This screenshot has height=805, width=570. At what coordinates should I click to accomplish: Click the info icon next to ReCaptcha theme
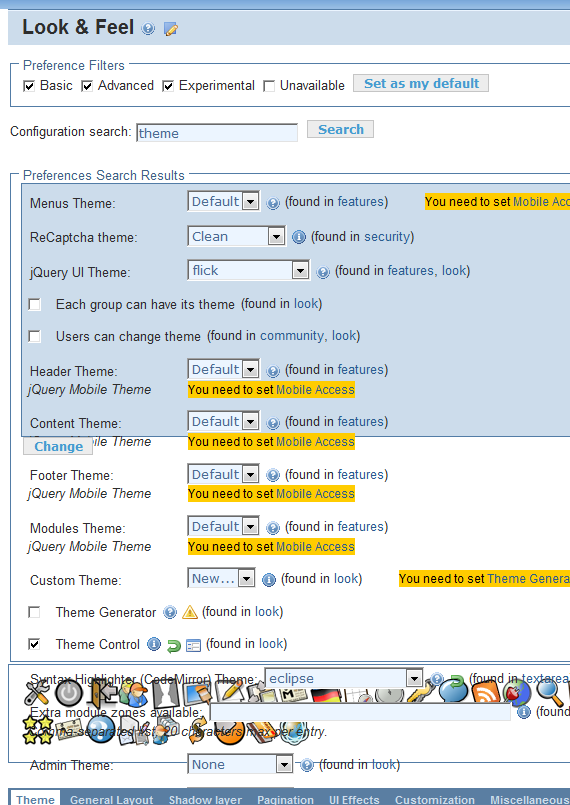point(299,237)
